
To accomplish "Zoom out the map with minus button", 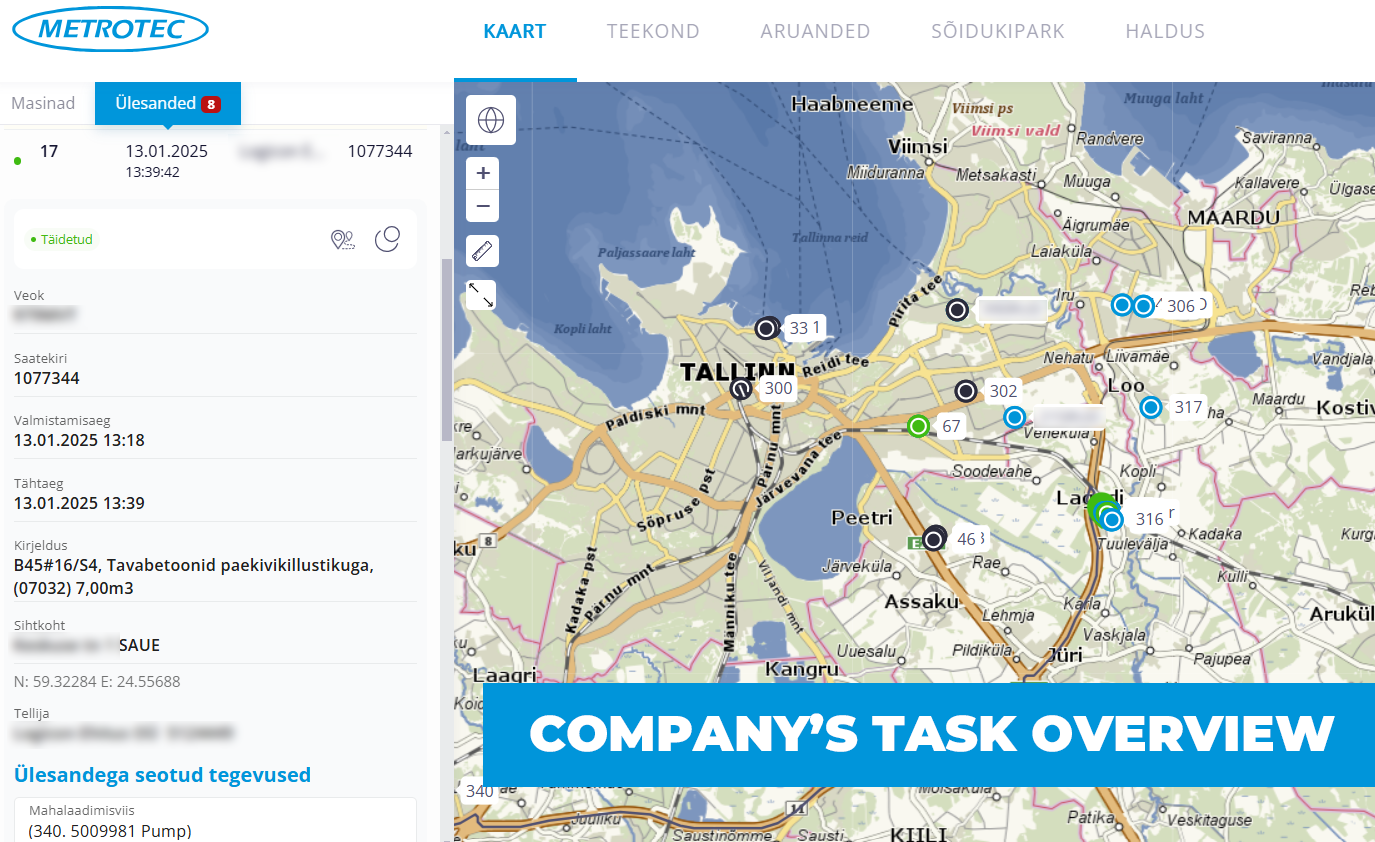I will click(x=483, y=206).
